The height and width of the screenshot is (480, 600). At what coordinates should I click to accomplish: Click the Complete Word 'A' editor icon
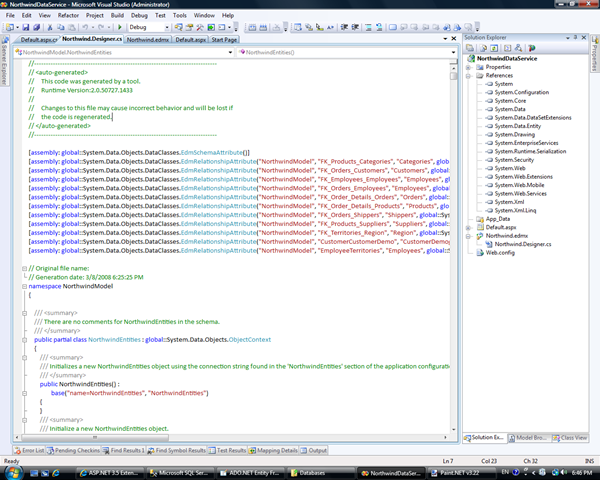331,27
